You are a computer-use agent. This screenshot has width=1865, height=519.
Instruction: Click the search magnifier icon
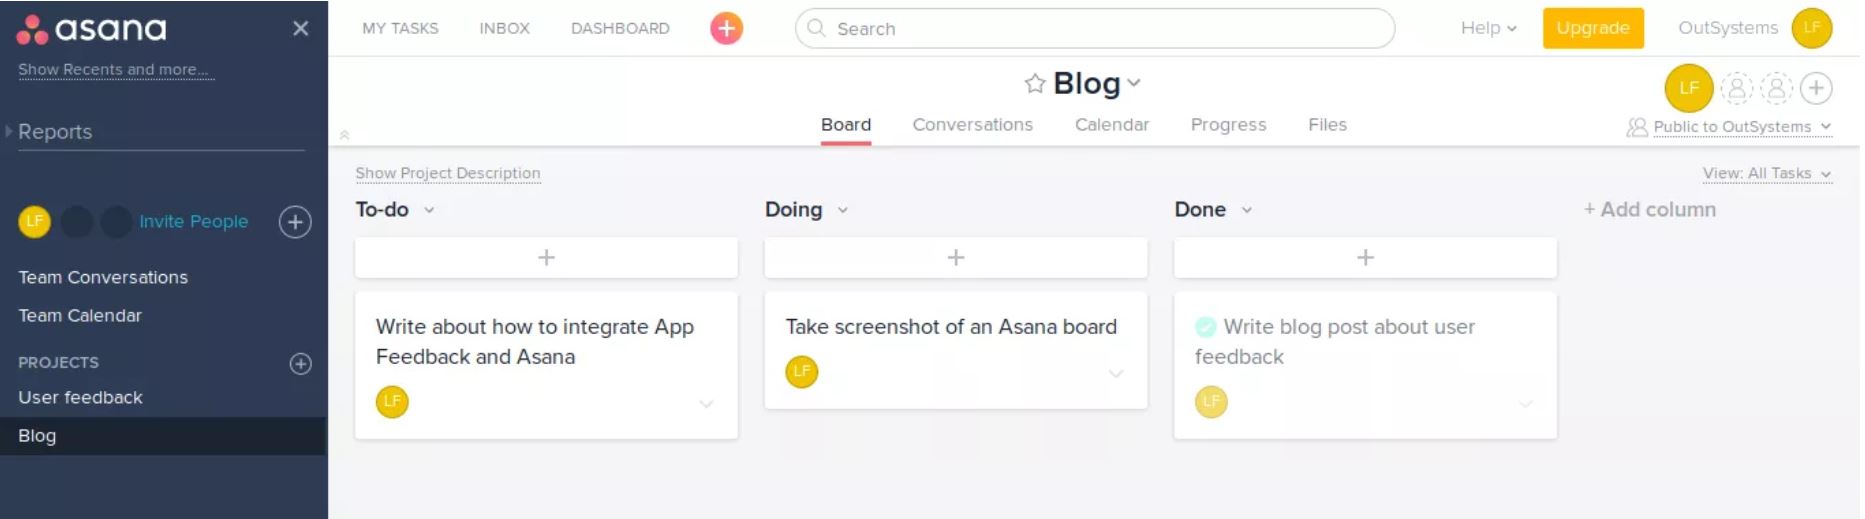click(816, 28)
